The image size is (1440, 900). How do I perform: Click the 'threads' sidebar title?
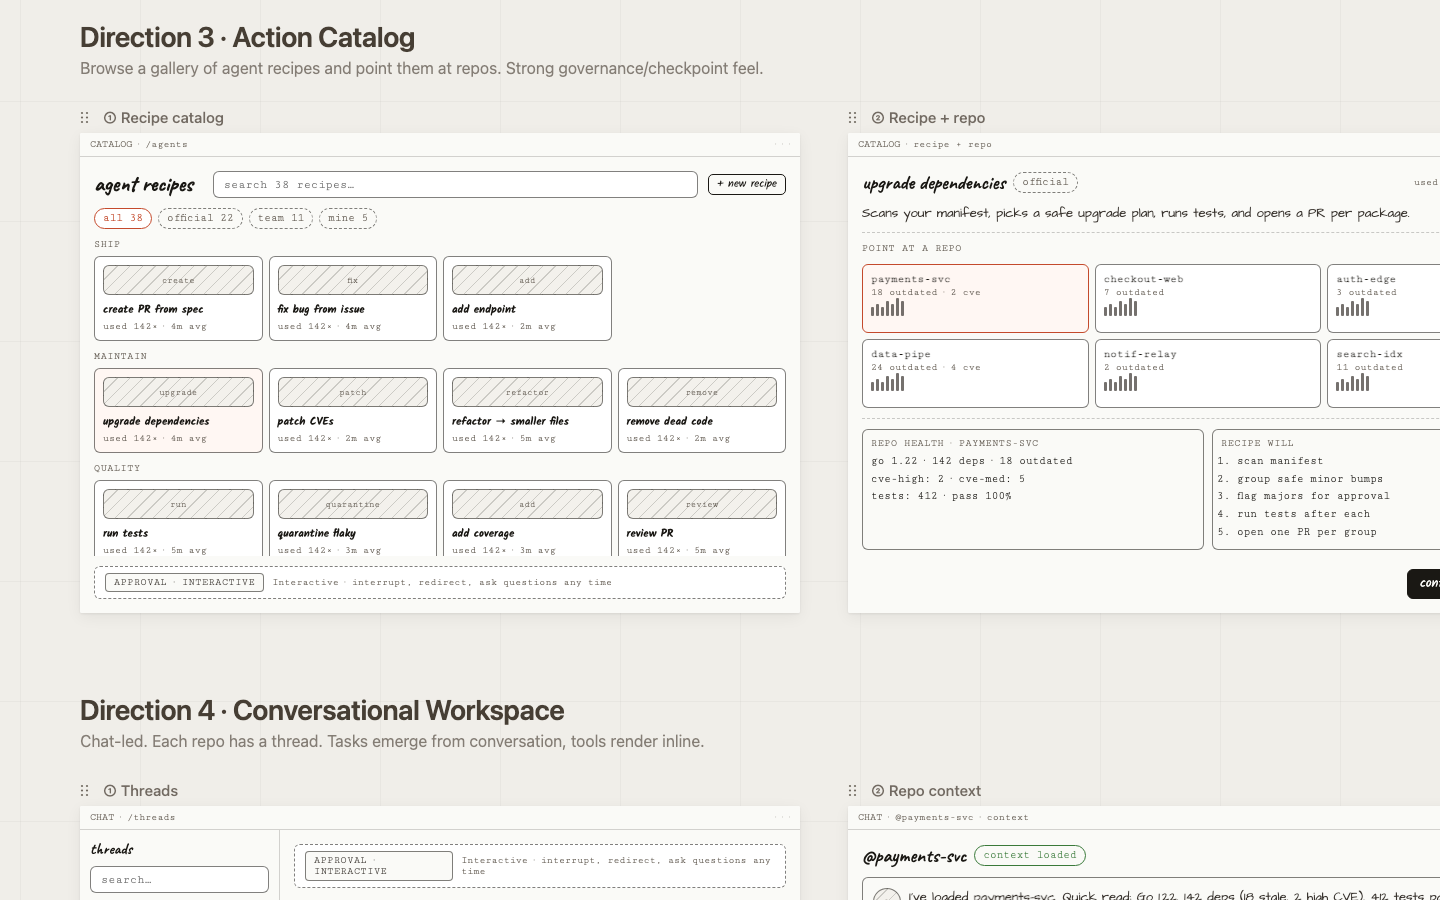pos(112,849)
